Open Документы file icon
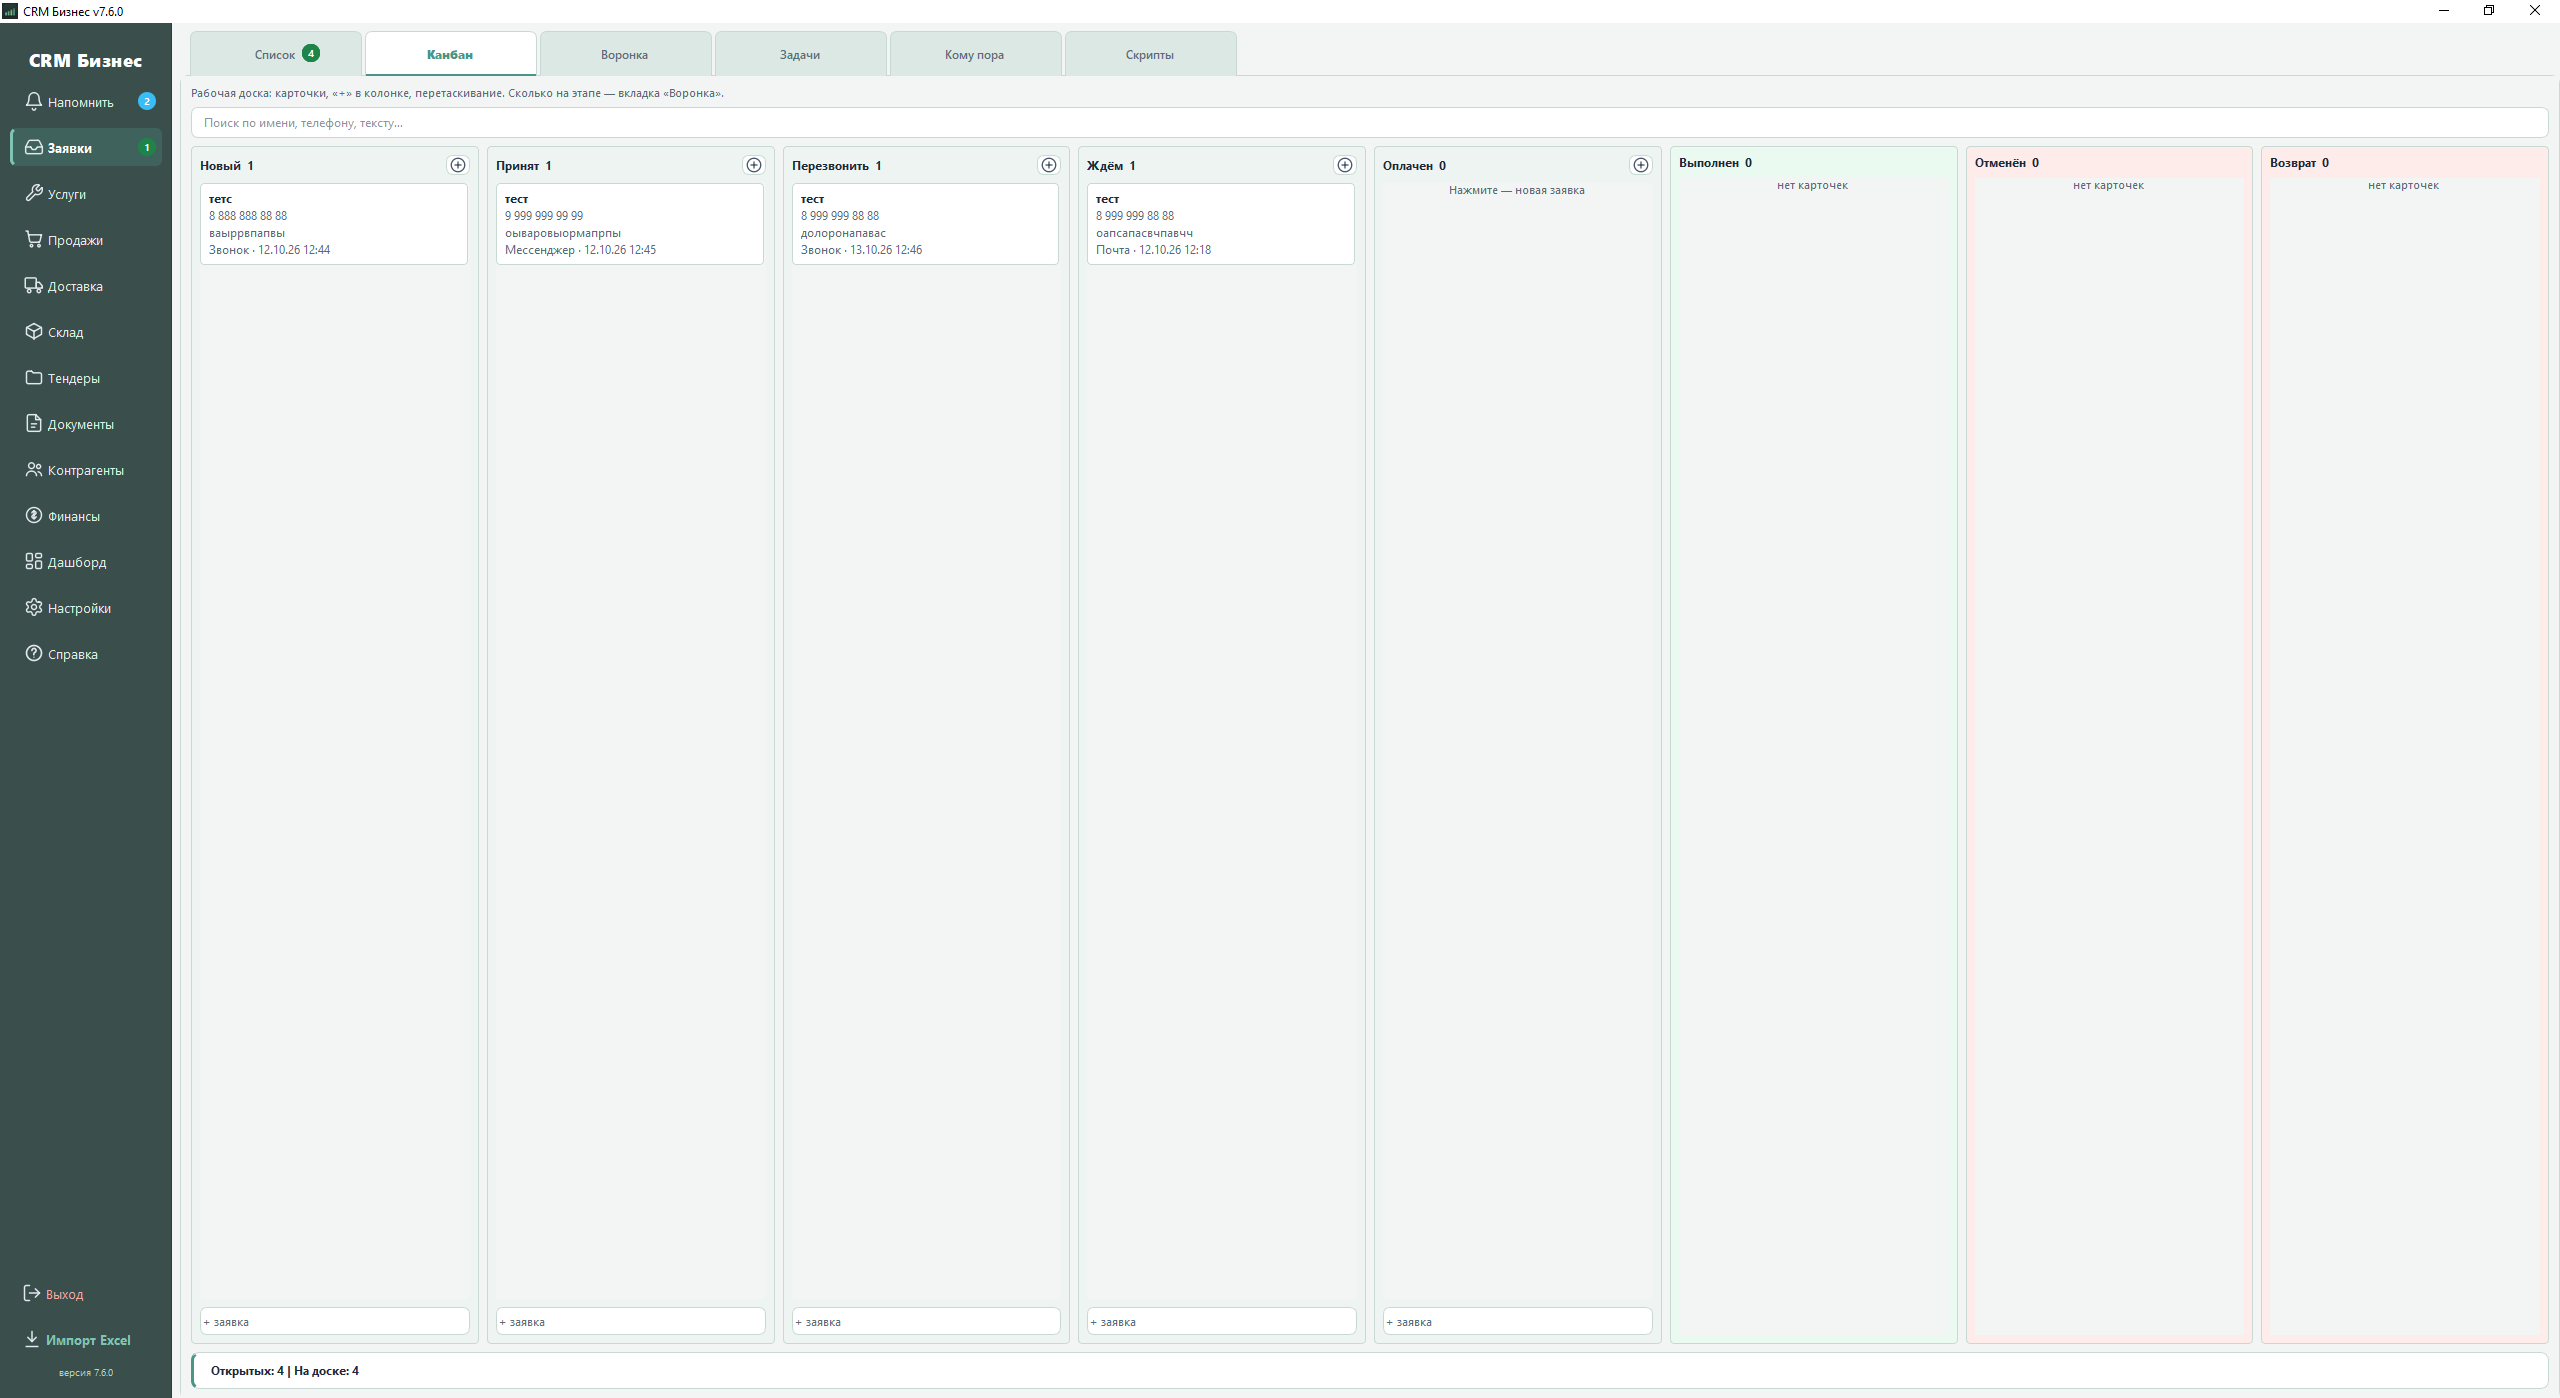The height and width of the screenshot is (1398, 2560). [x=34, y=423]
